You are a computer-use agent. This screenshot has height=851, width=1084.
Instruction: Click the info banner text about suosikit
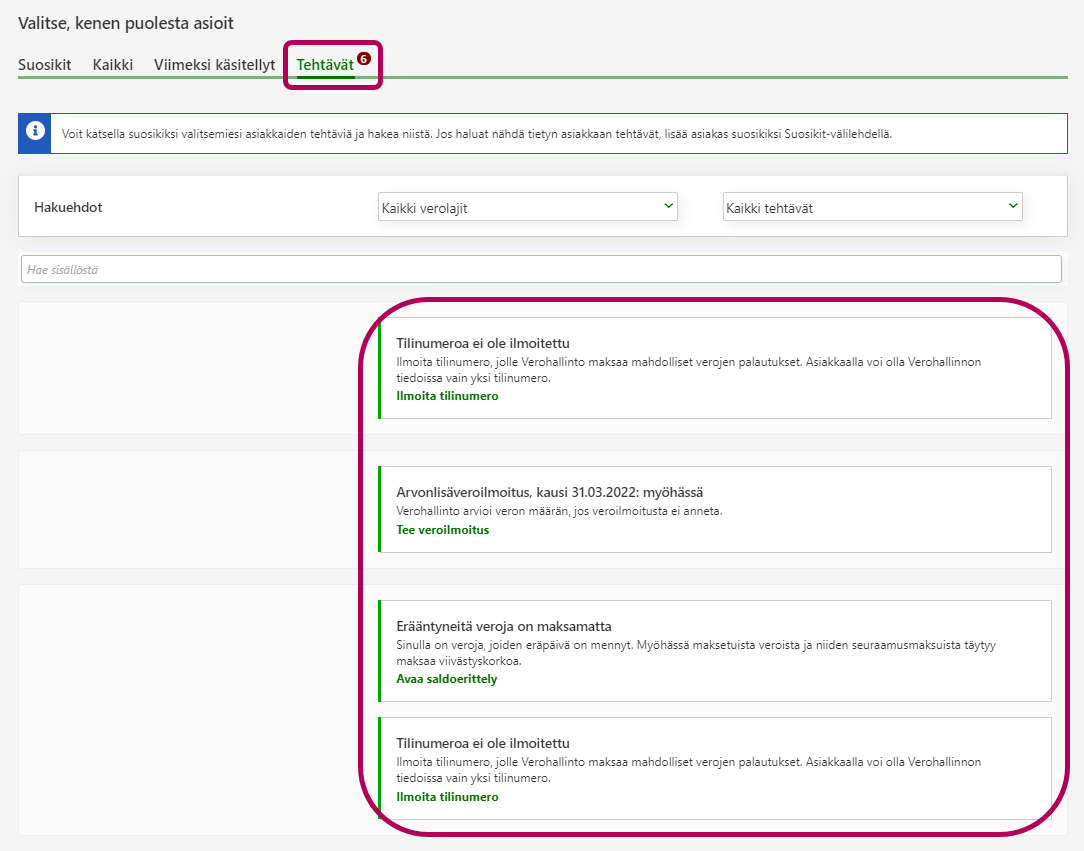click(476, 133)
